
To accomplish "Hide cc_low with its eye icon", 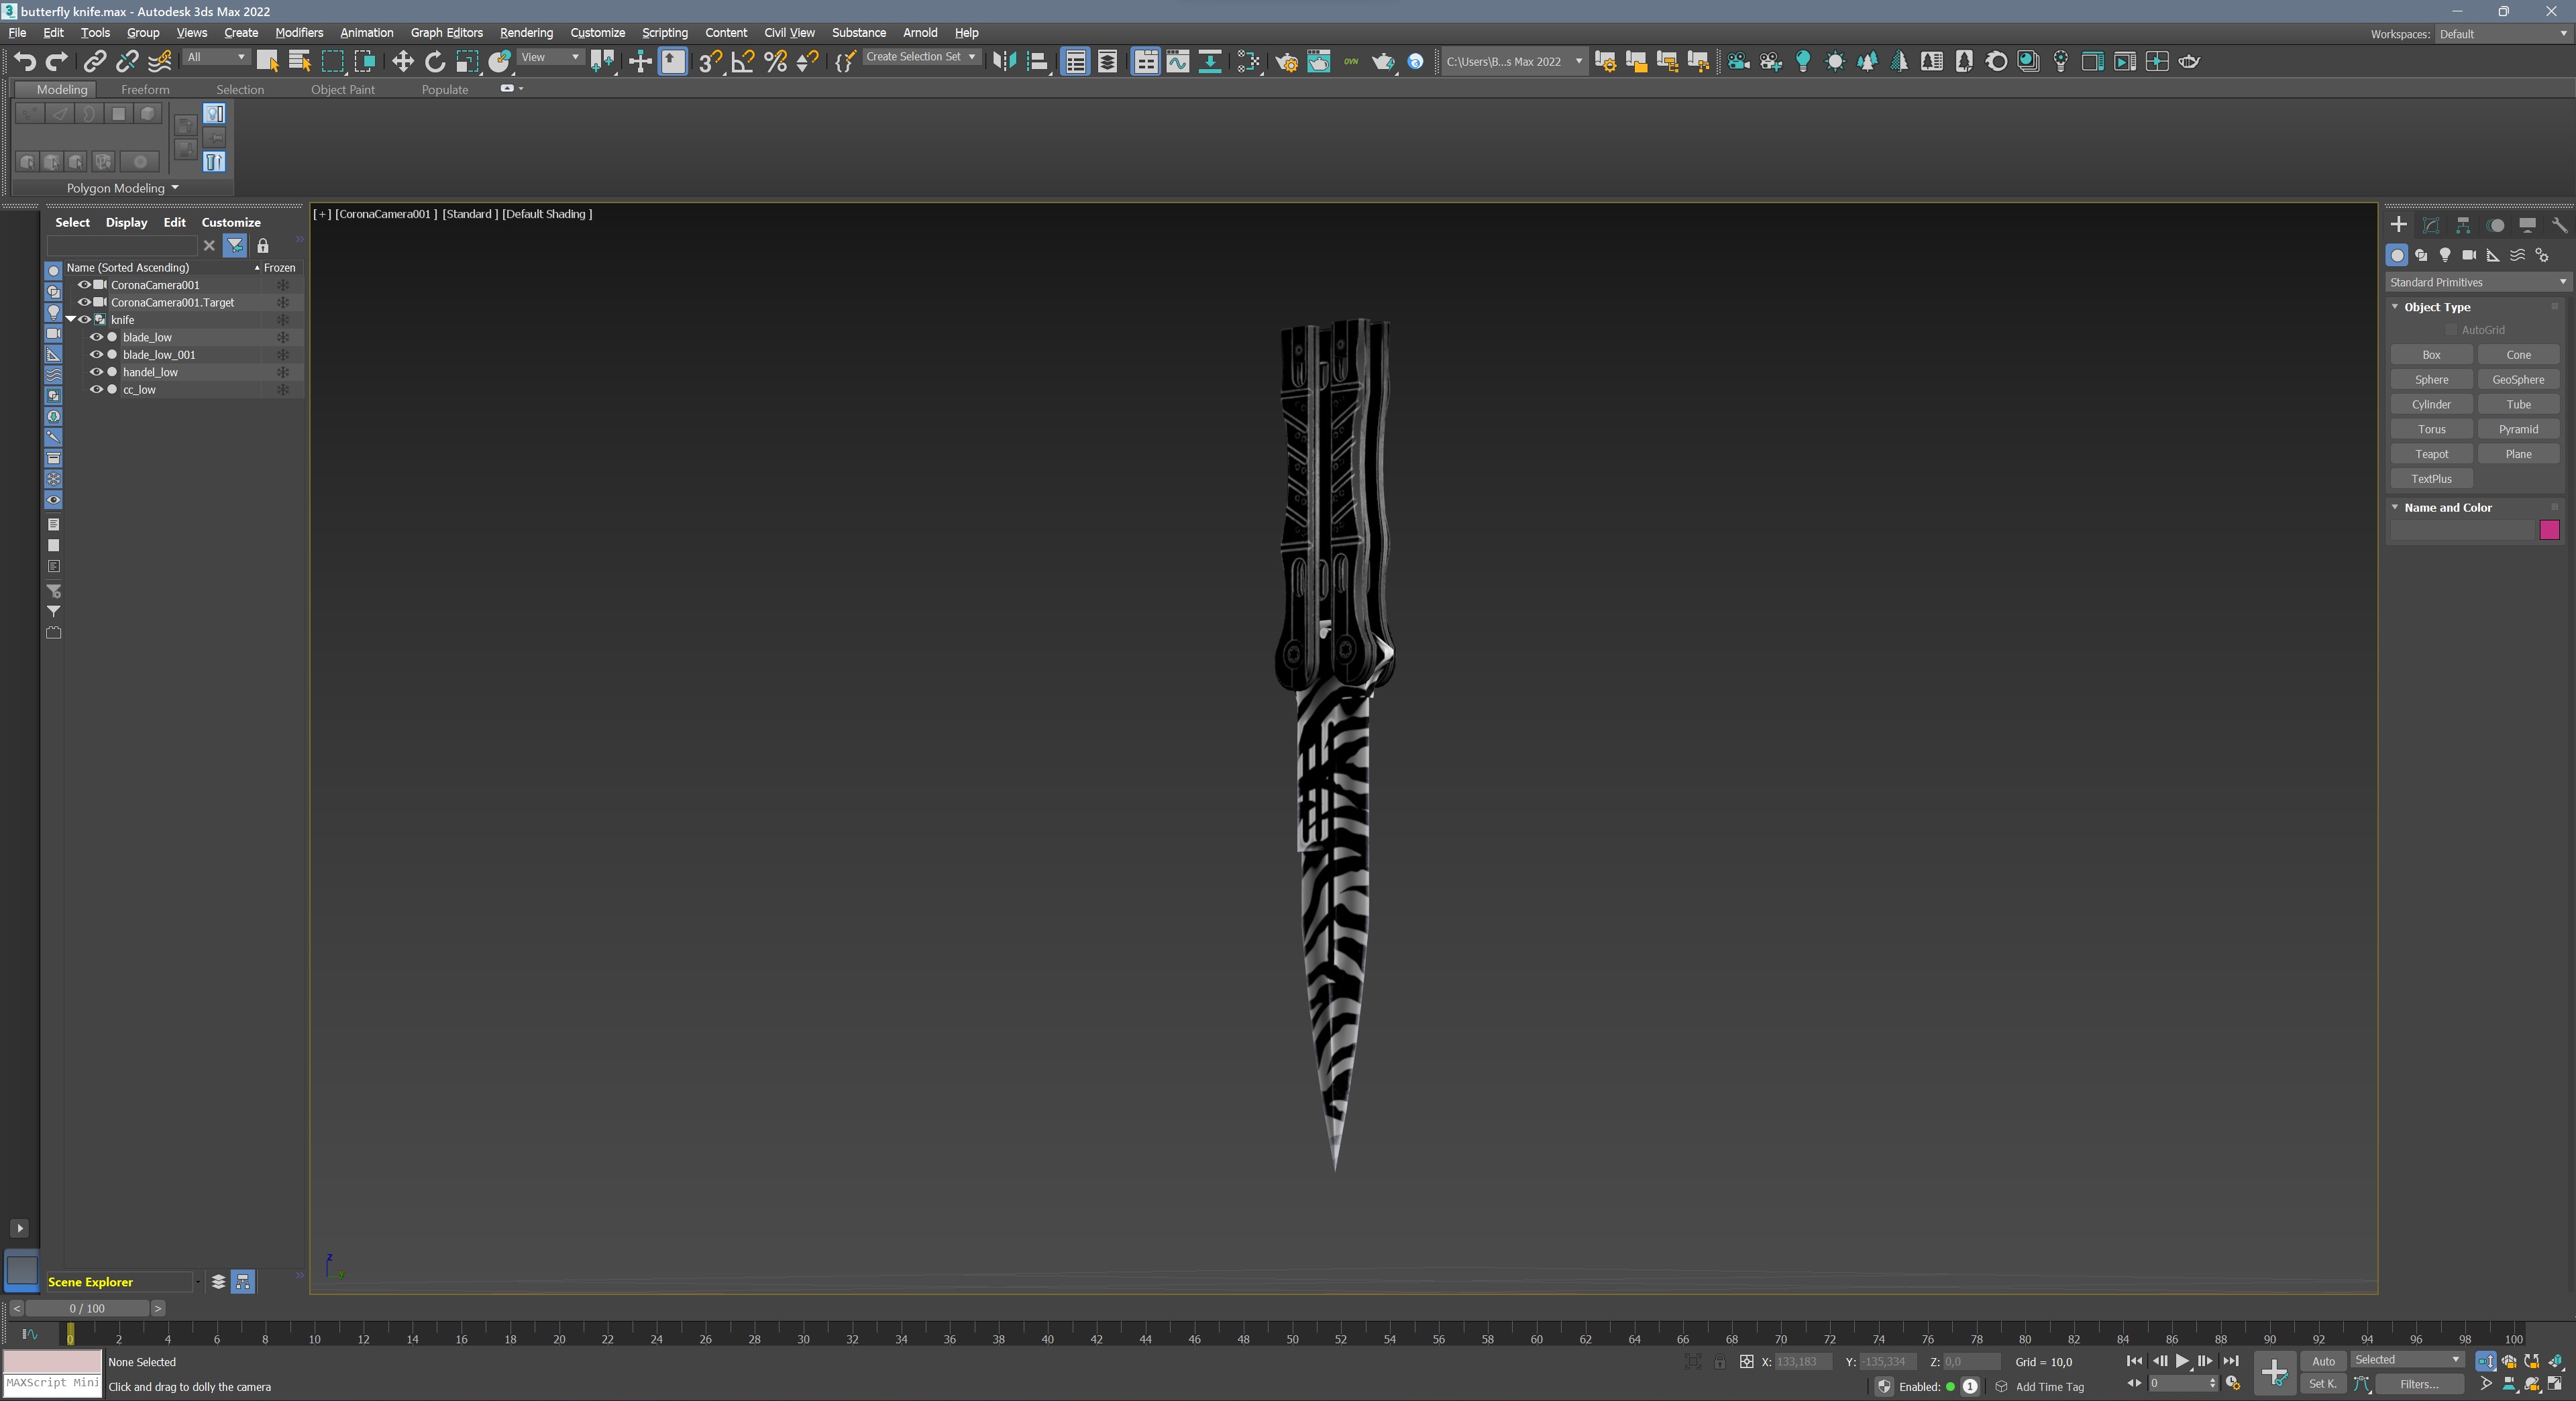I will point(97,390).
